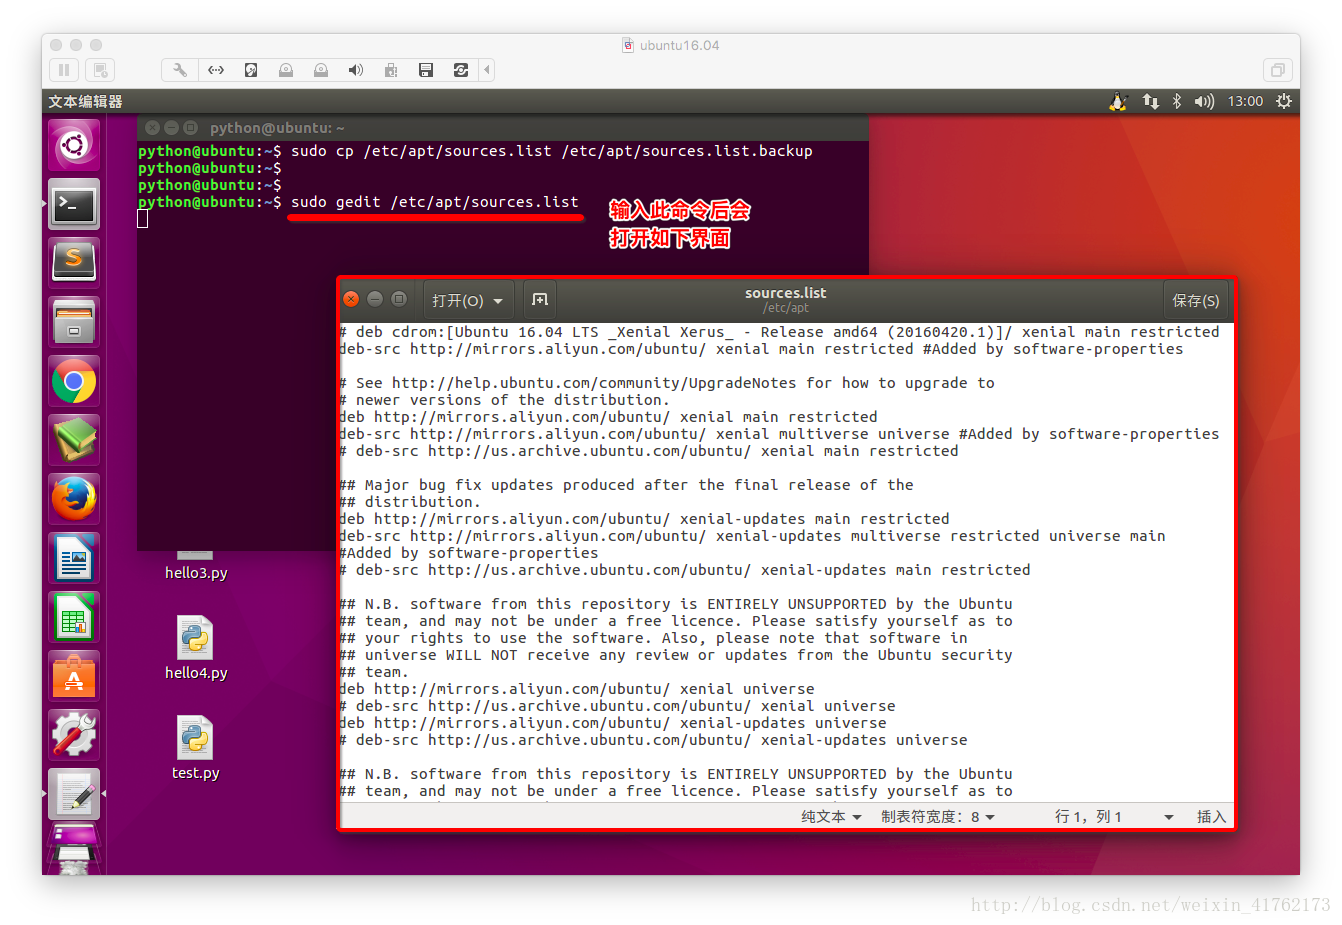The image size is (1342, 925).
Task: Open the Bluetooth indicator menu
Action: [x=1177, y=102]
